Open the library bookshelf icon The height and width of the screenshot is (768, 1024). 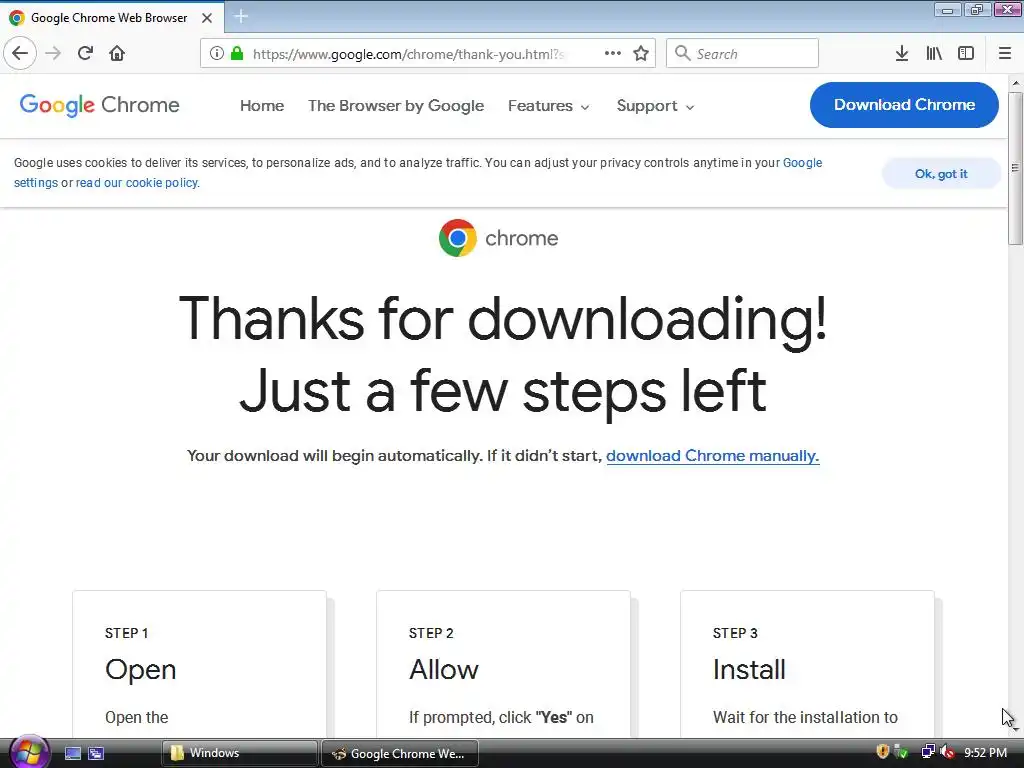point(934,53)
